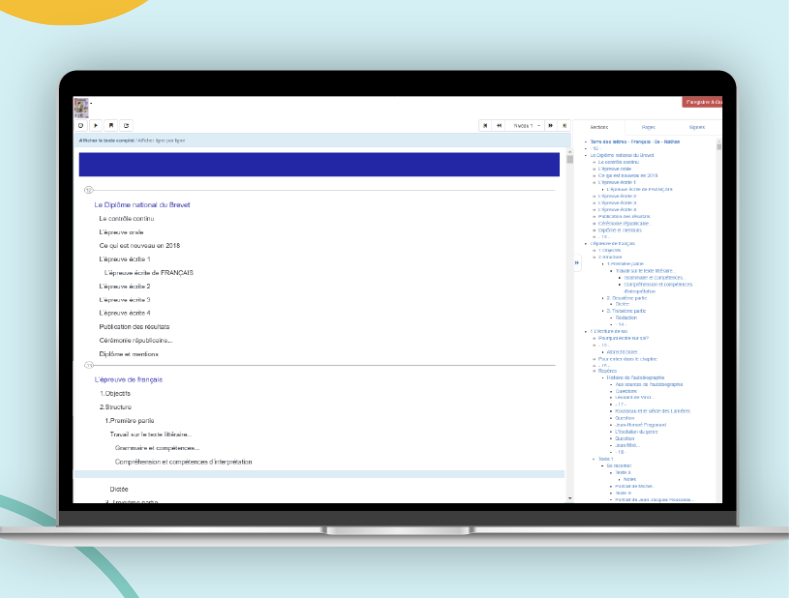This screenshot has width=789, height=598.
Task: Click the reading pane scrollbar down arrow
Action: tap(570, 498)
